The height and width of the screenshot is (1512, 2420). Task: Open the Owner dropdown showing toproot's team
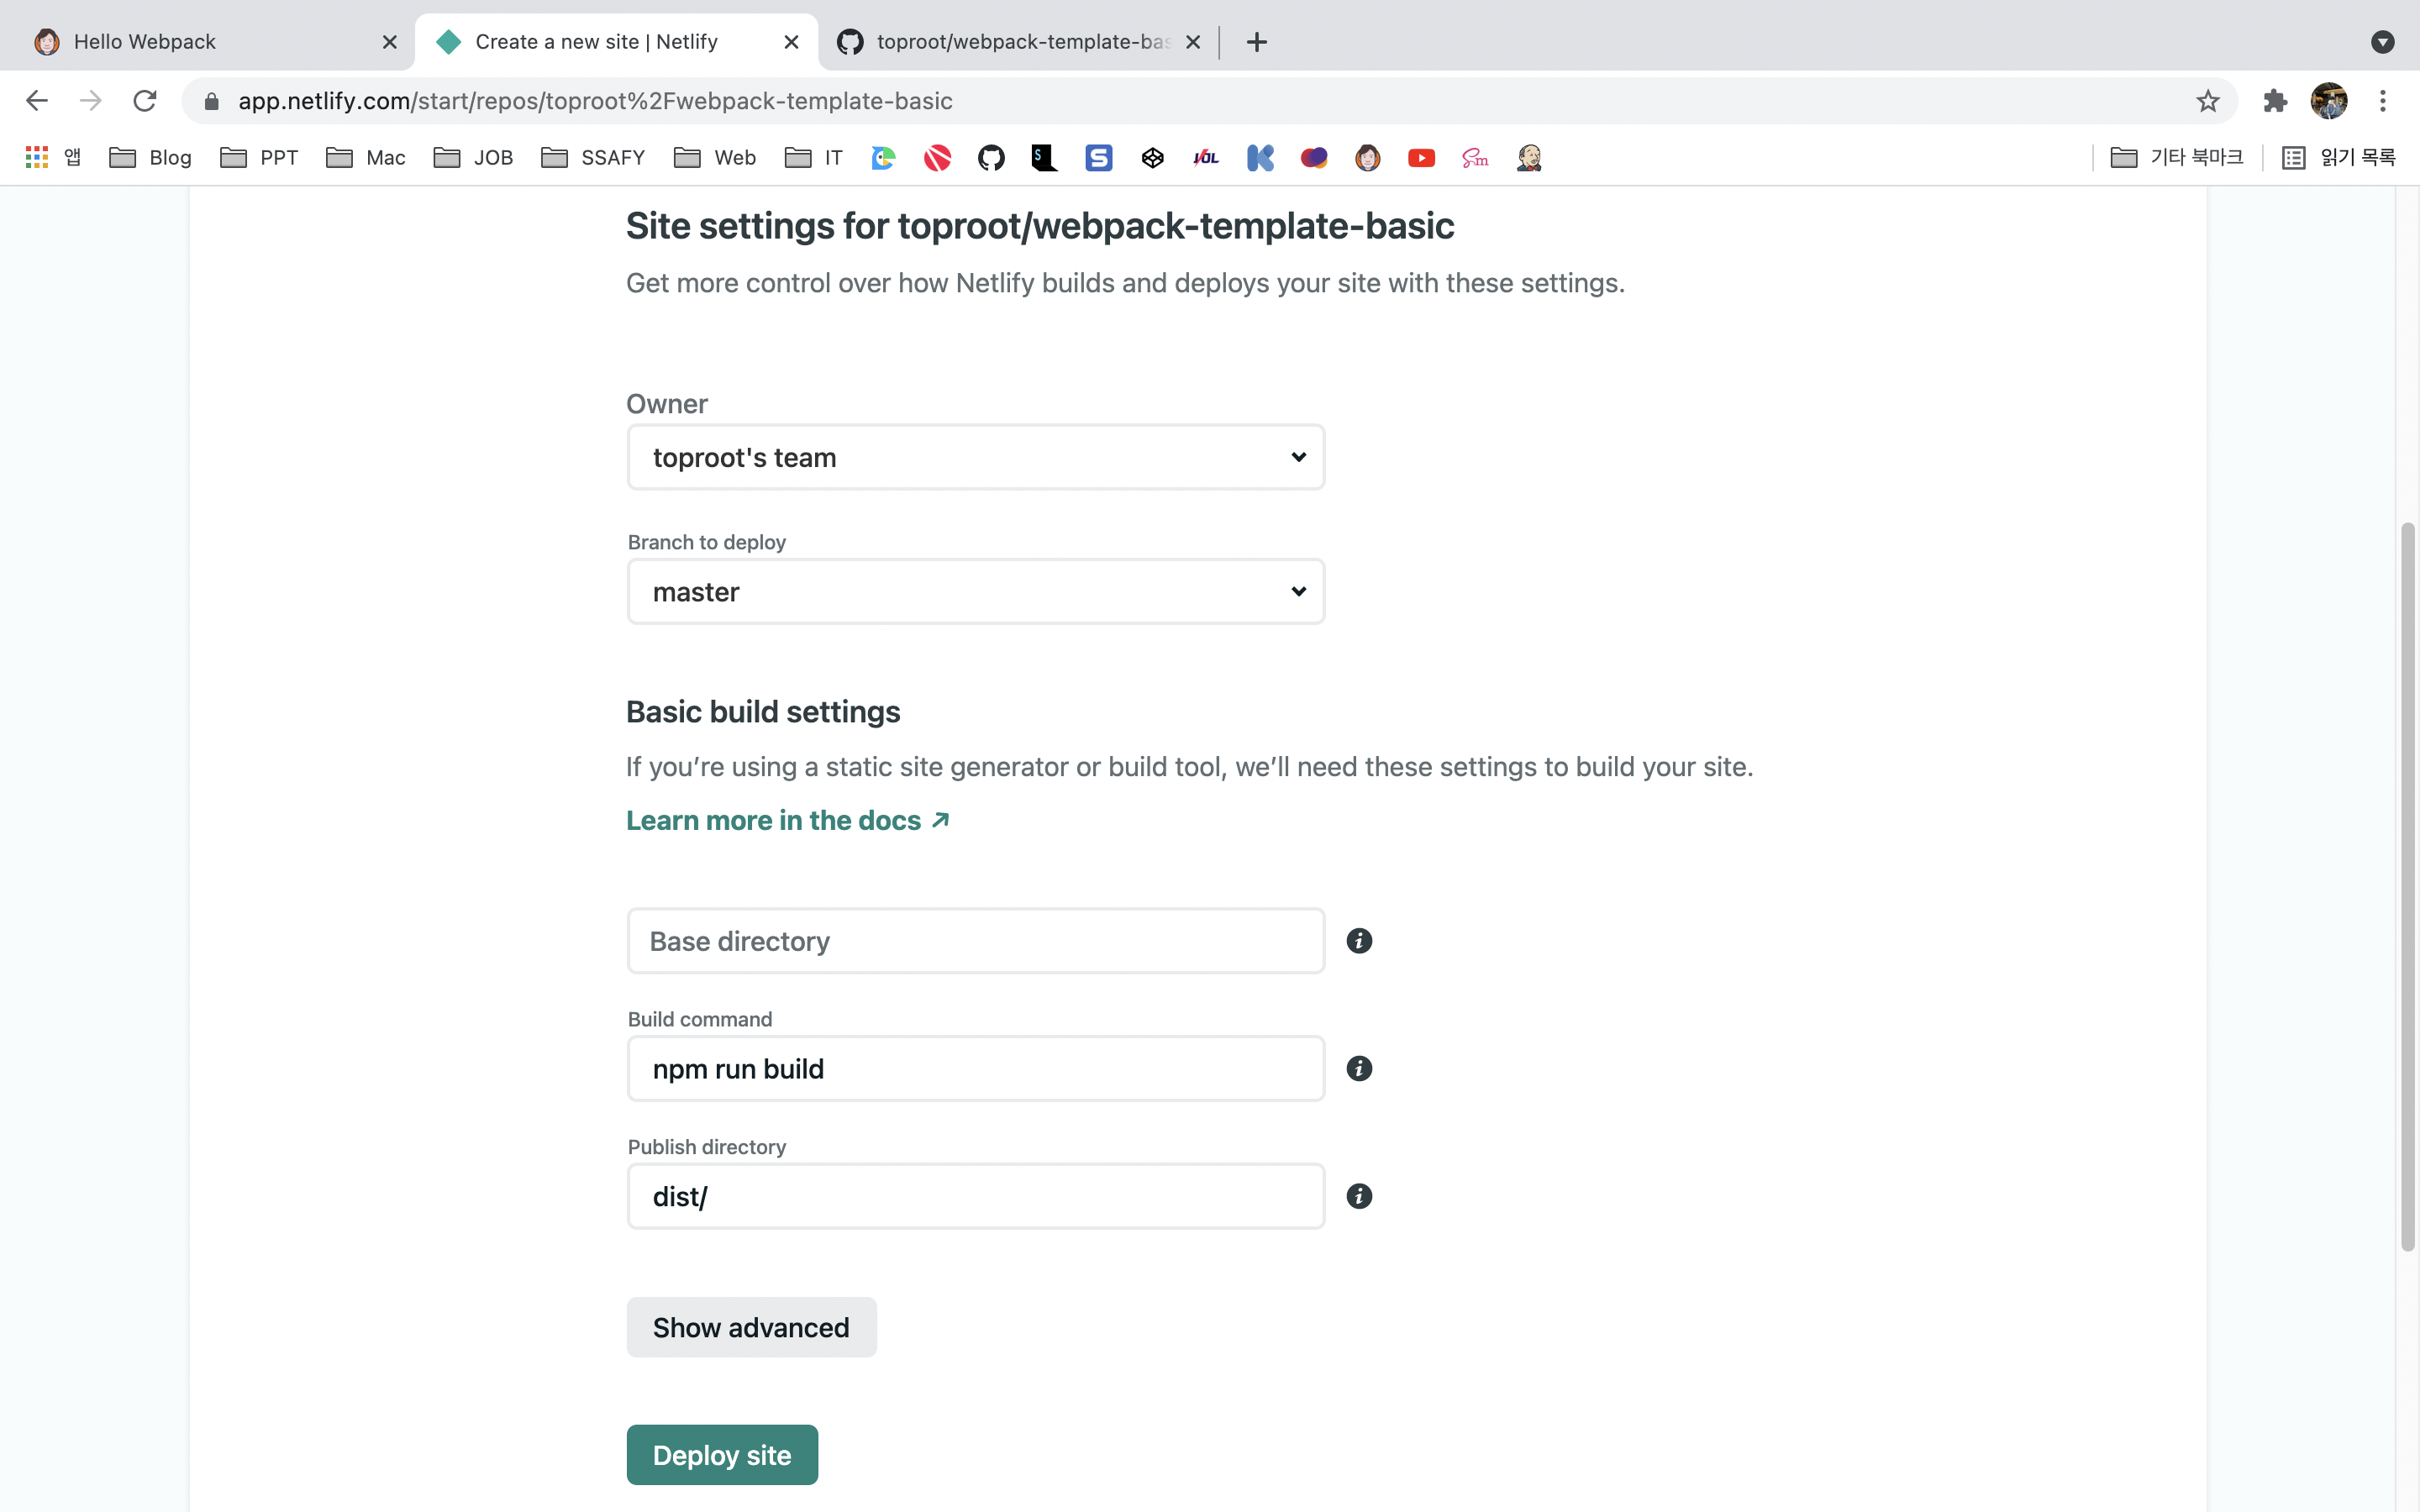pos(975,457)
